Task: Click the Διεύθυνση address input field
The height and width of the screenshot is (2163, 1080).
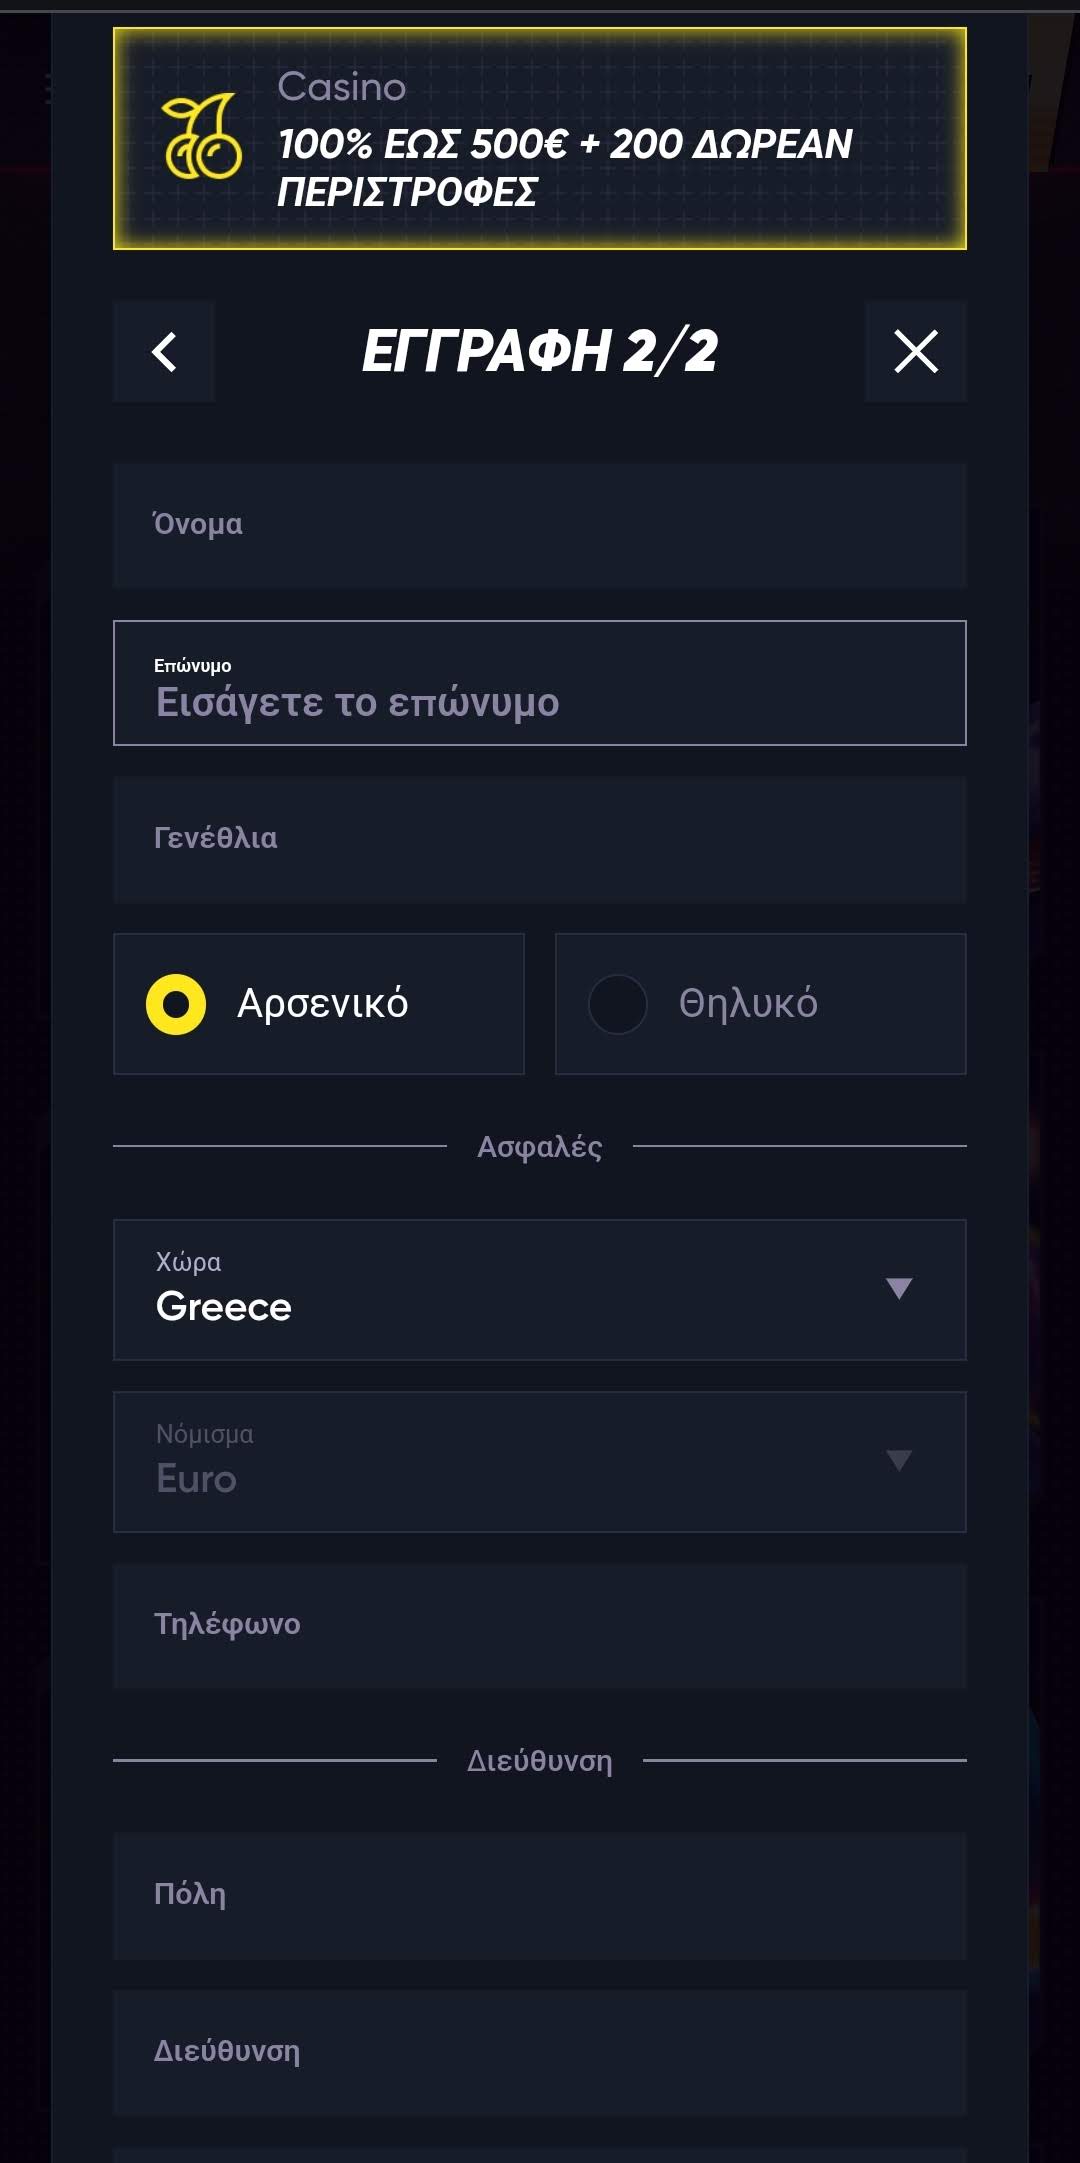Action: pyautogui.click(x=540, y=2052)
